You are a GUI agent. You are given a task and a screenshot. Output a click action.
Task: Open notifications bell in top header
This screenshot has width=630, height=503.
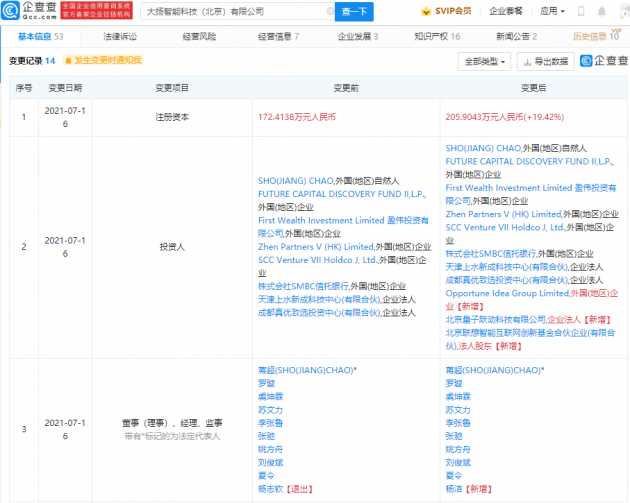click(601, 11)
